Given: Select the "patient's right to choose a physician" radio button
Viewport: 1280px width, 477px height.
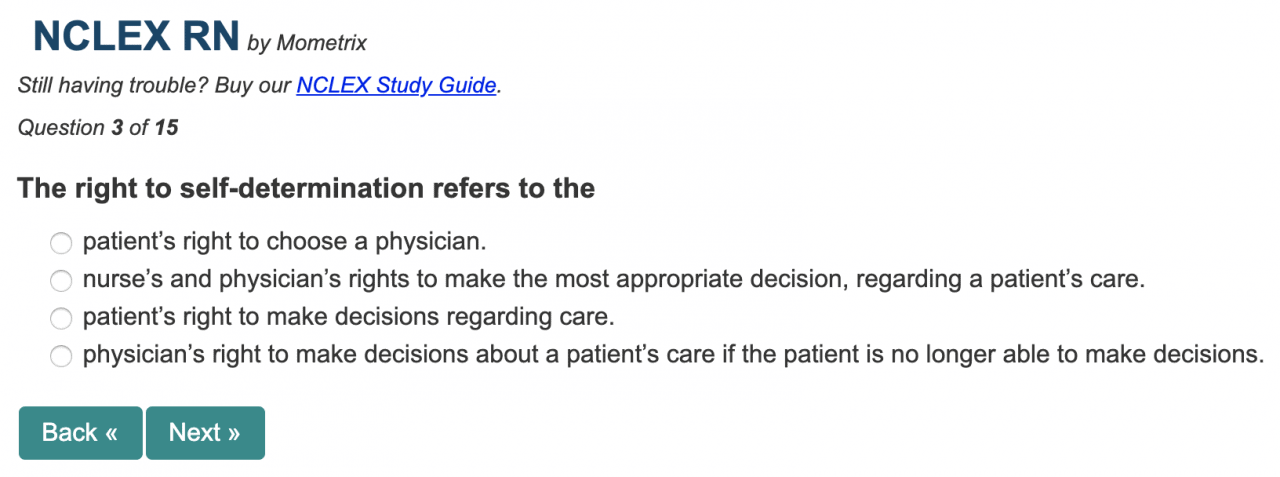Looking at the screenshot, I should tap(61, 243).
